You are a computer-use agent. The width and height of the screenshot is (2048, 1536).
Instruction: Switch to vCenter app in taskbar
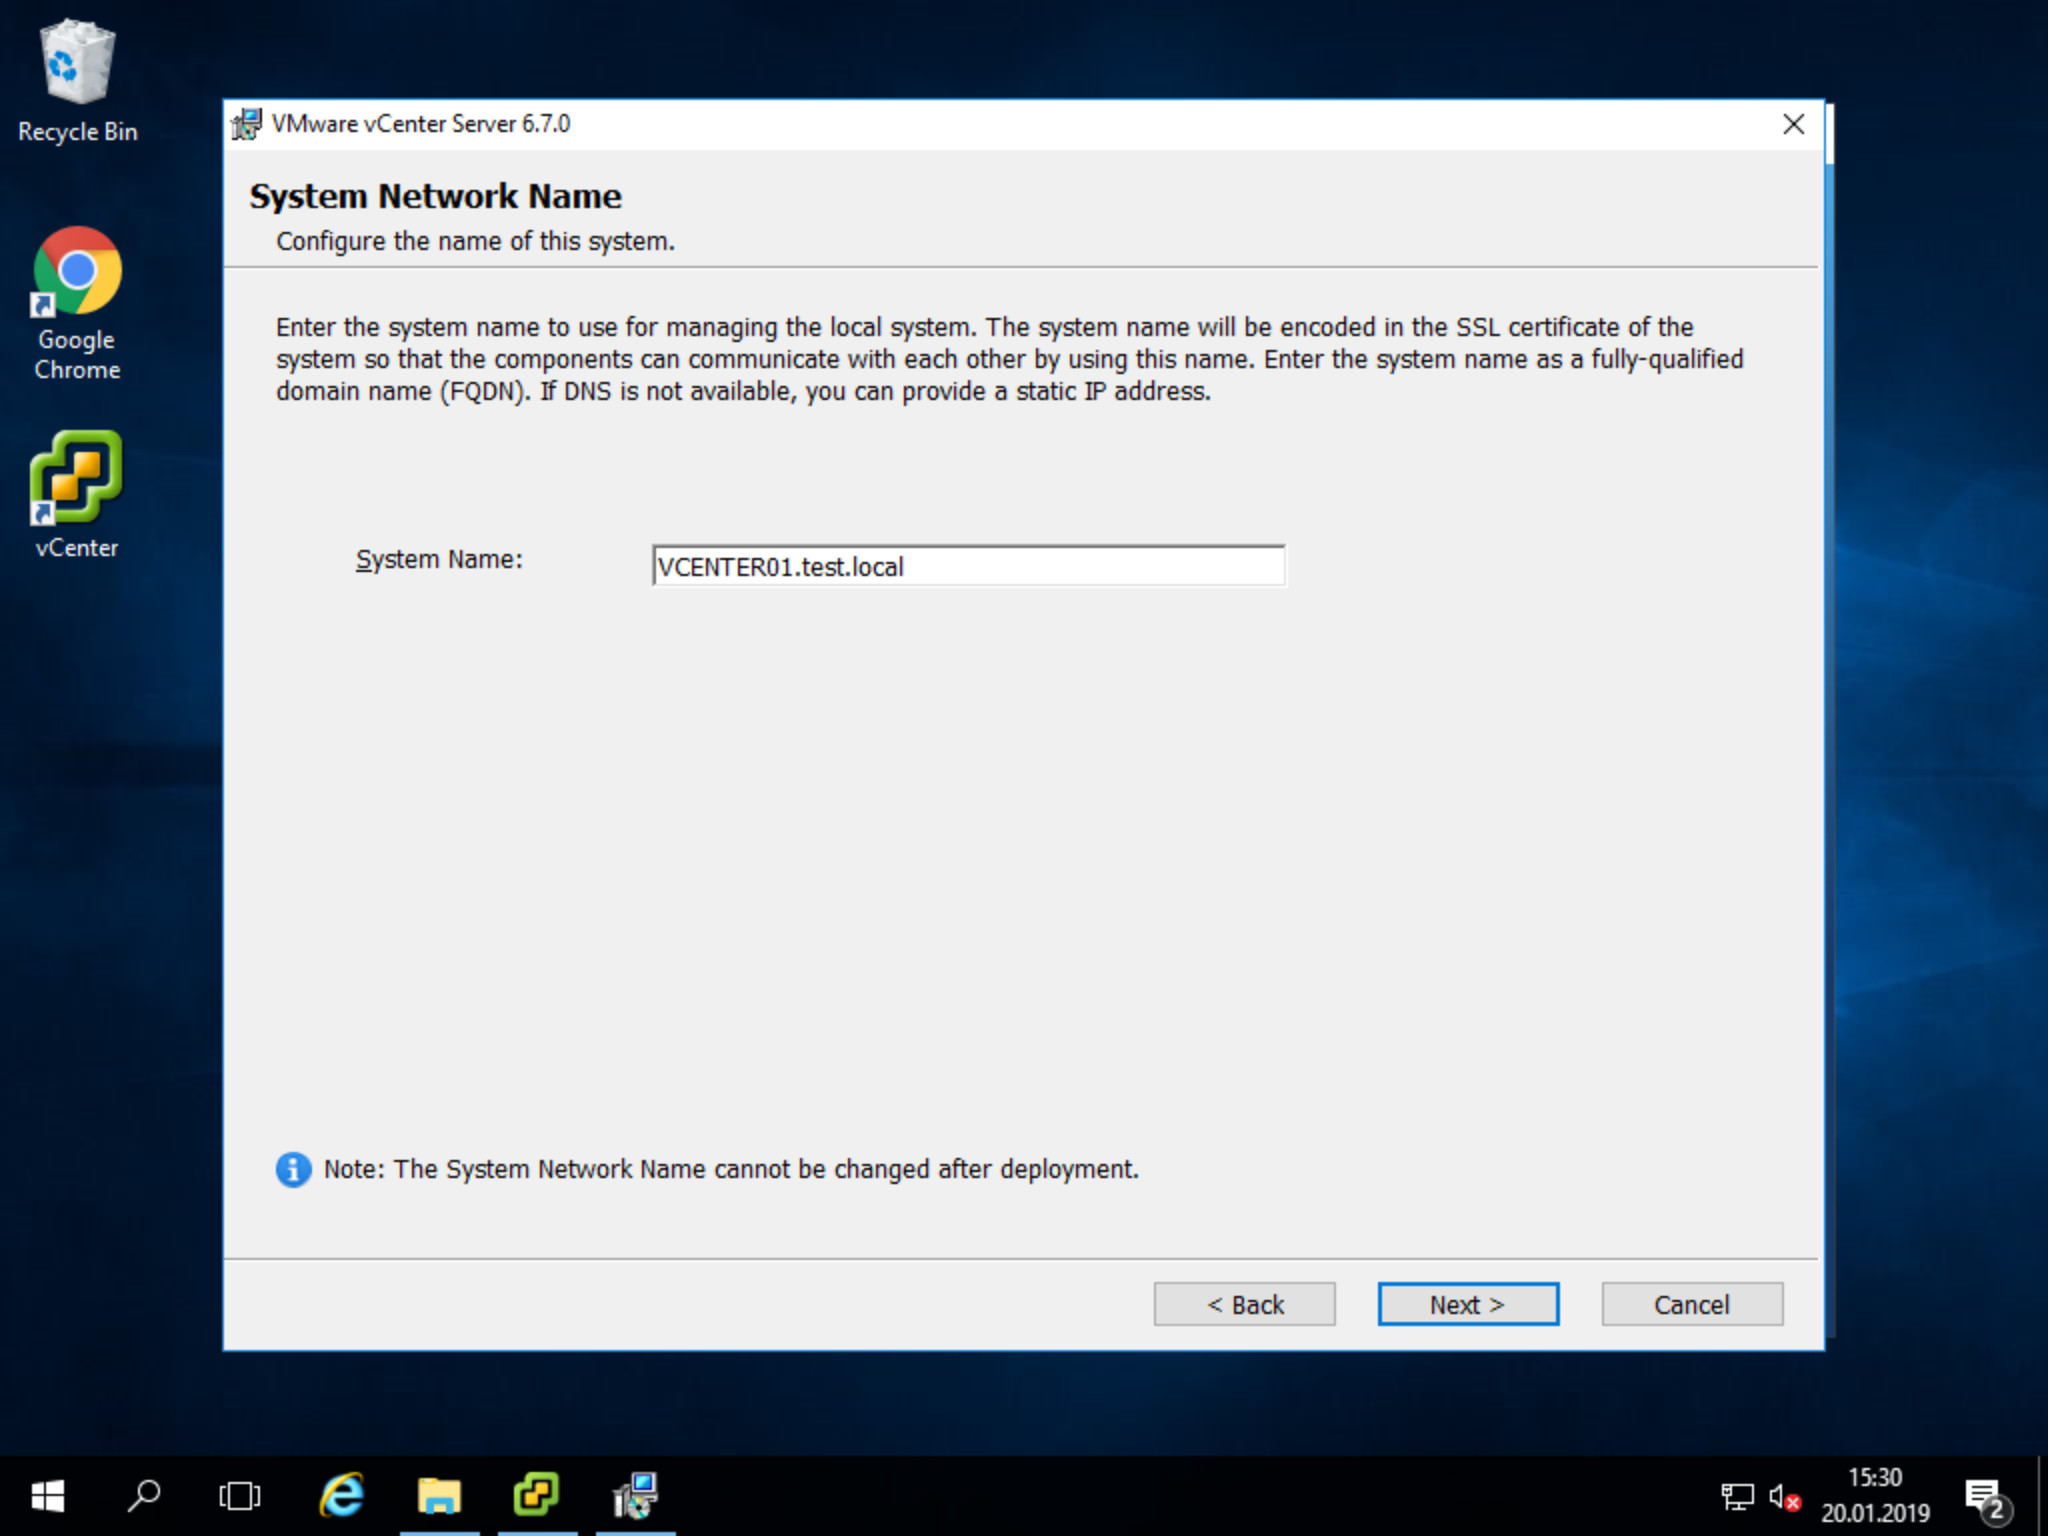pos(537,1496)
